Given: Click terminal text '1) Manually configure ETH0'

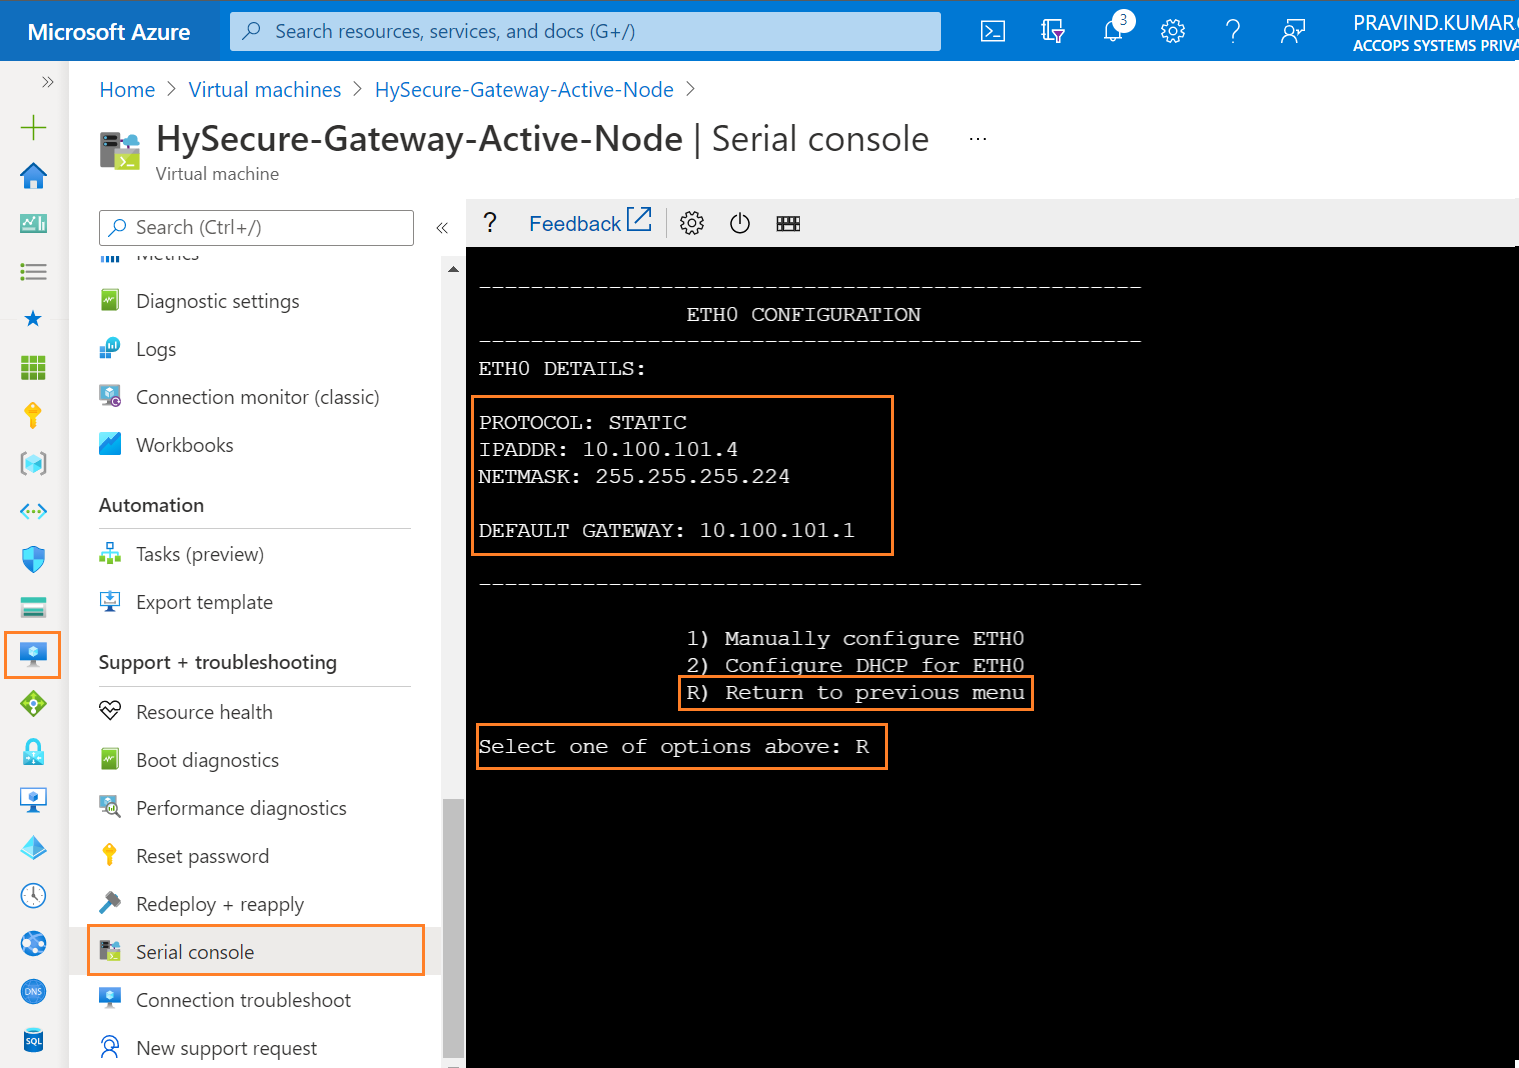Looking at the screenshot, I should click(x=855, y=638).
